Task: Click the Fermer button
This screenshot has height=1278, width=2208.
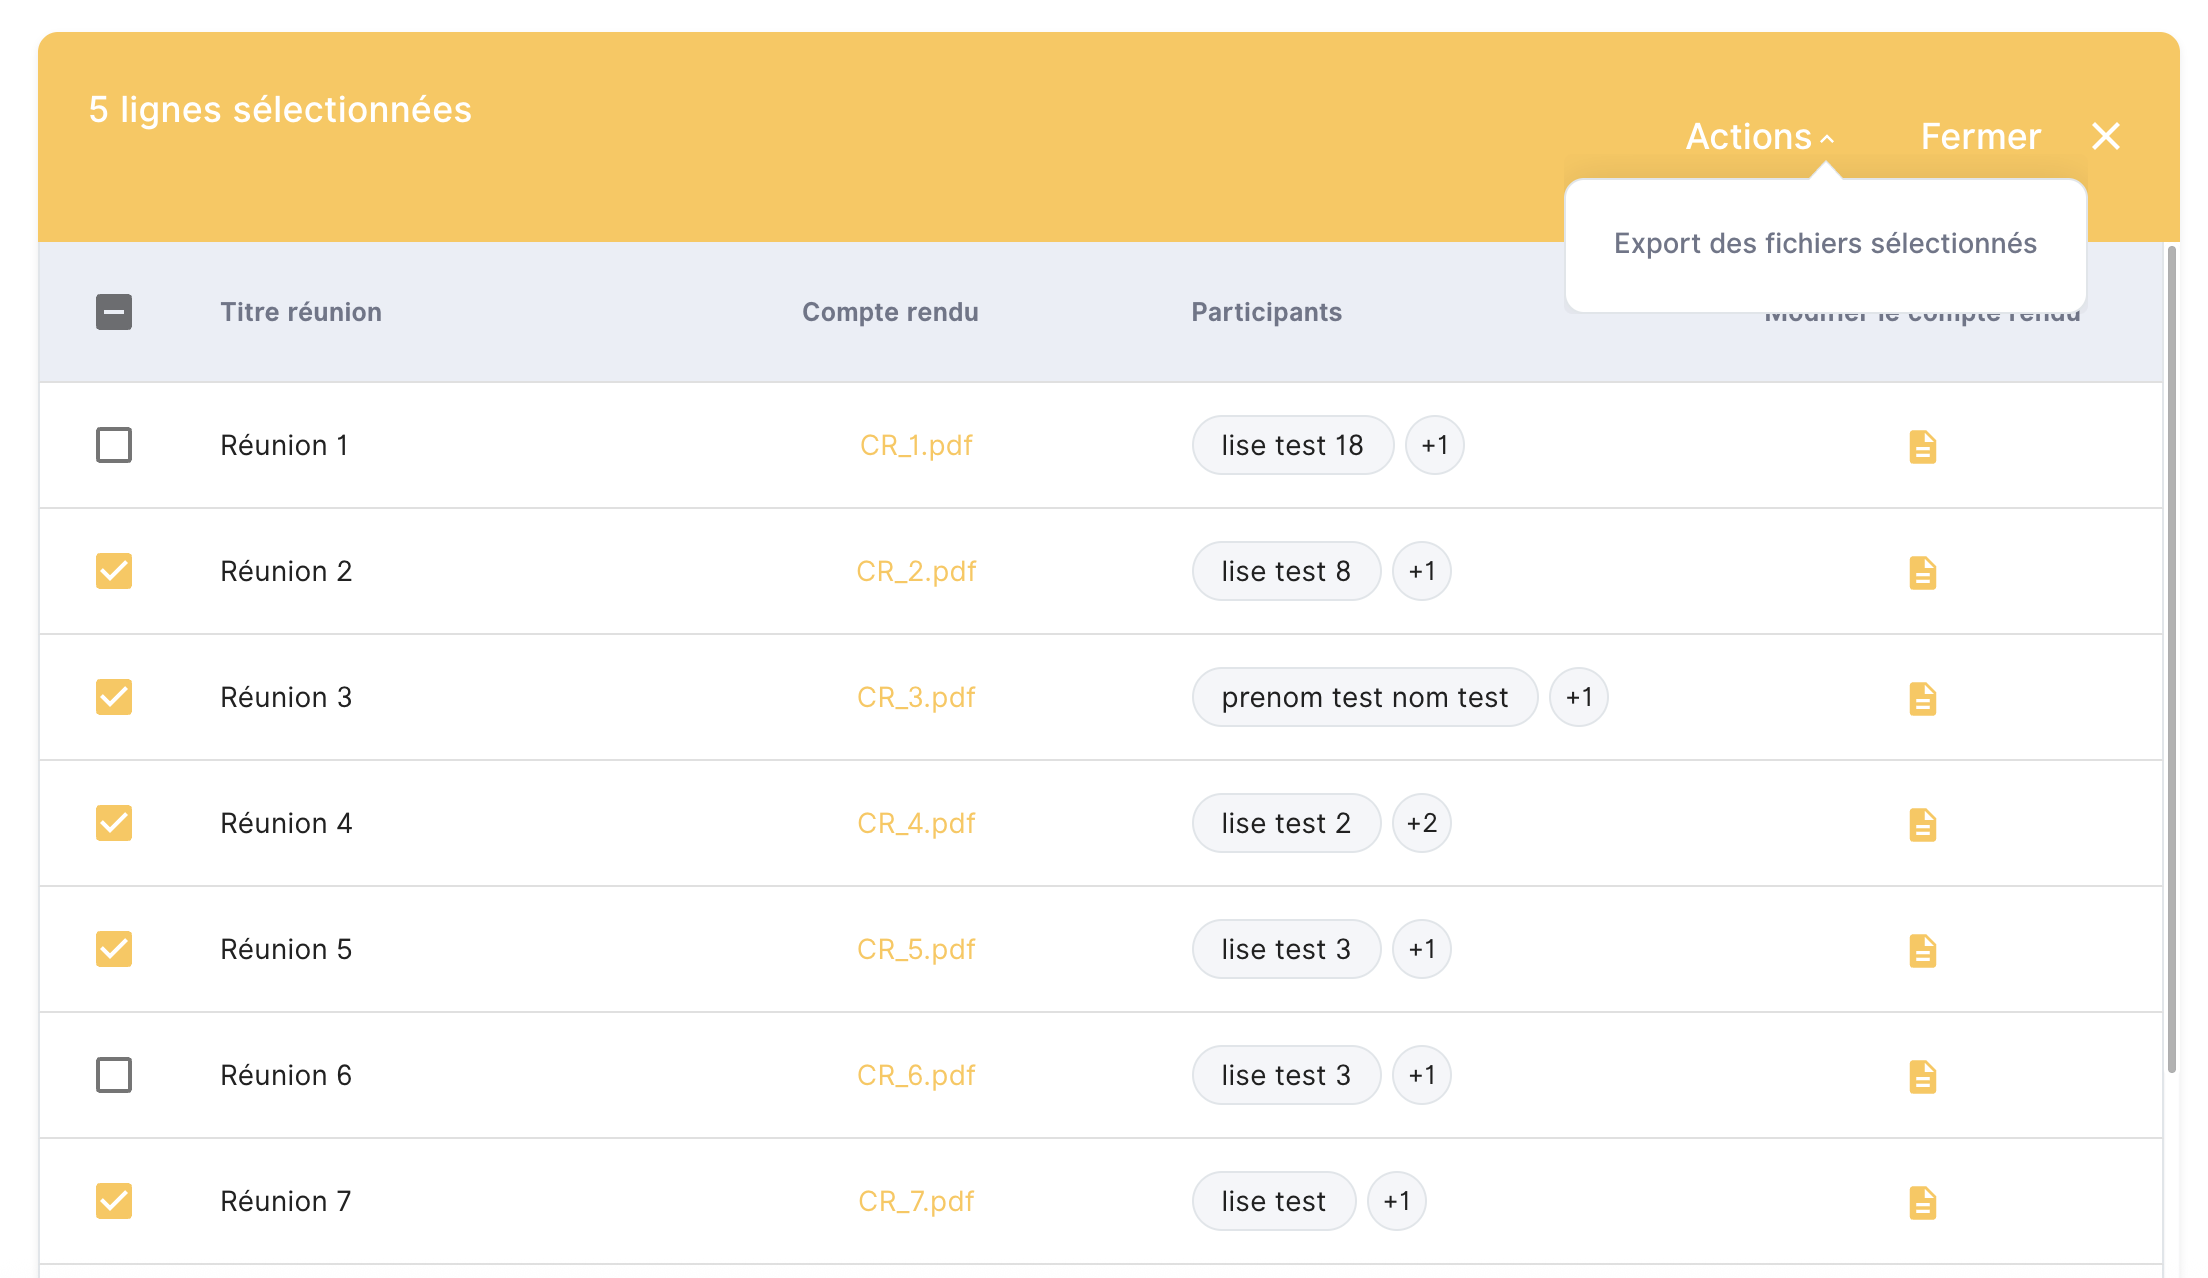Action: 1979,137
